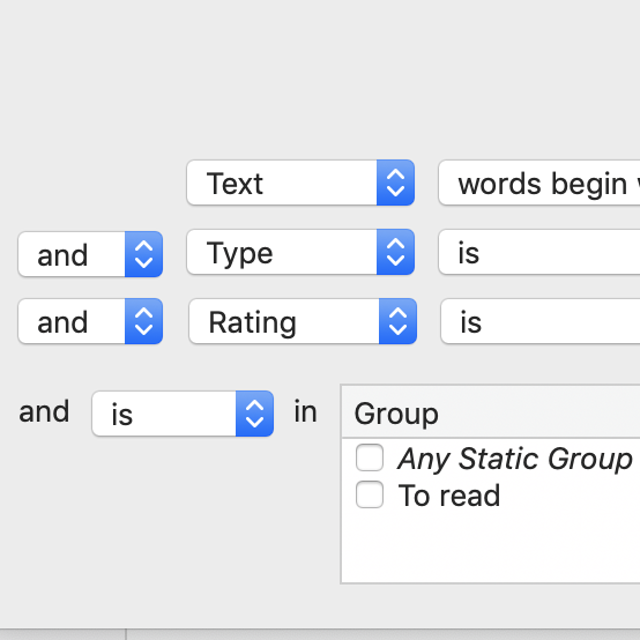Click the Group column header
The height and width of the screenshot is (640, 640).
pos(491,413)
